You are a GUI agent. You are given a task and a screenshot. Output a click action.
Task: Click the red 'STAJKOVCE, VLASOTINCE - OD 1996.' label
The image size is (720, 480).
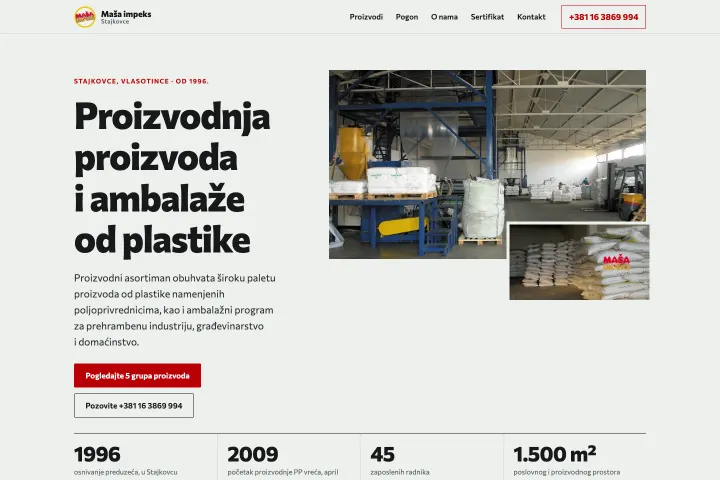[141, 81]
